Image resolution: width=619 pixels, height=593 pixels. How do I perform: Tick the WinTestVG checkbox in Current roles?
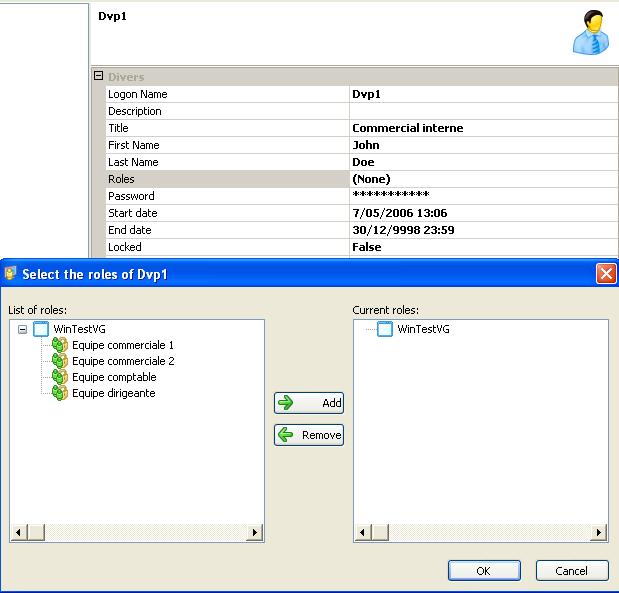(385, 329)
